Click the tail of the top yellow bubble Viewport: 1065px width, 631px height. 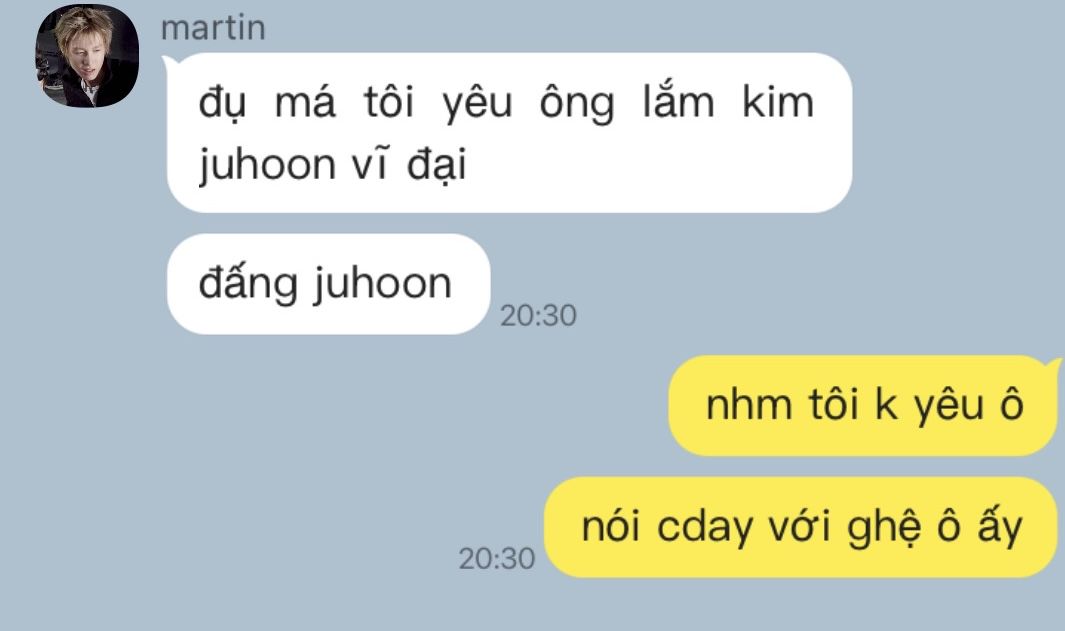[x=1055, y=367]
